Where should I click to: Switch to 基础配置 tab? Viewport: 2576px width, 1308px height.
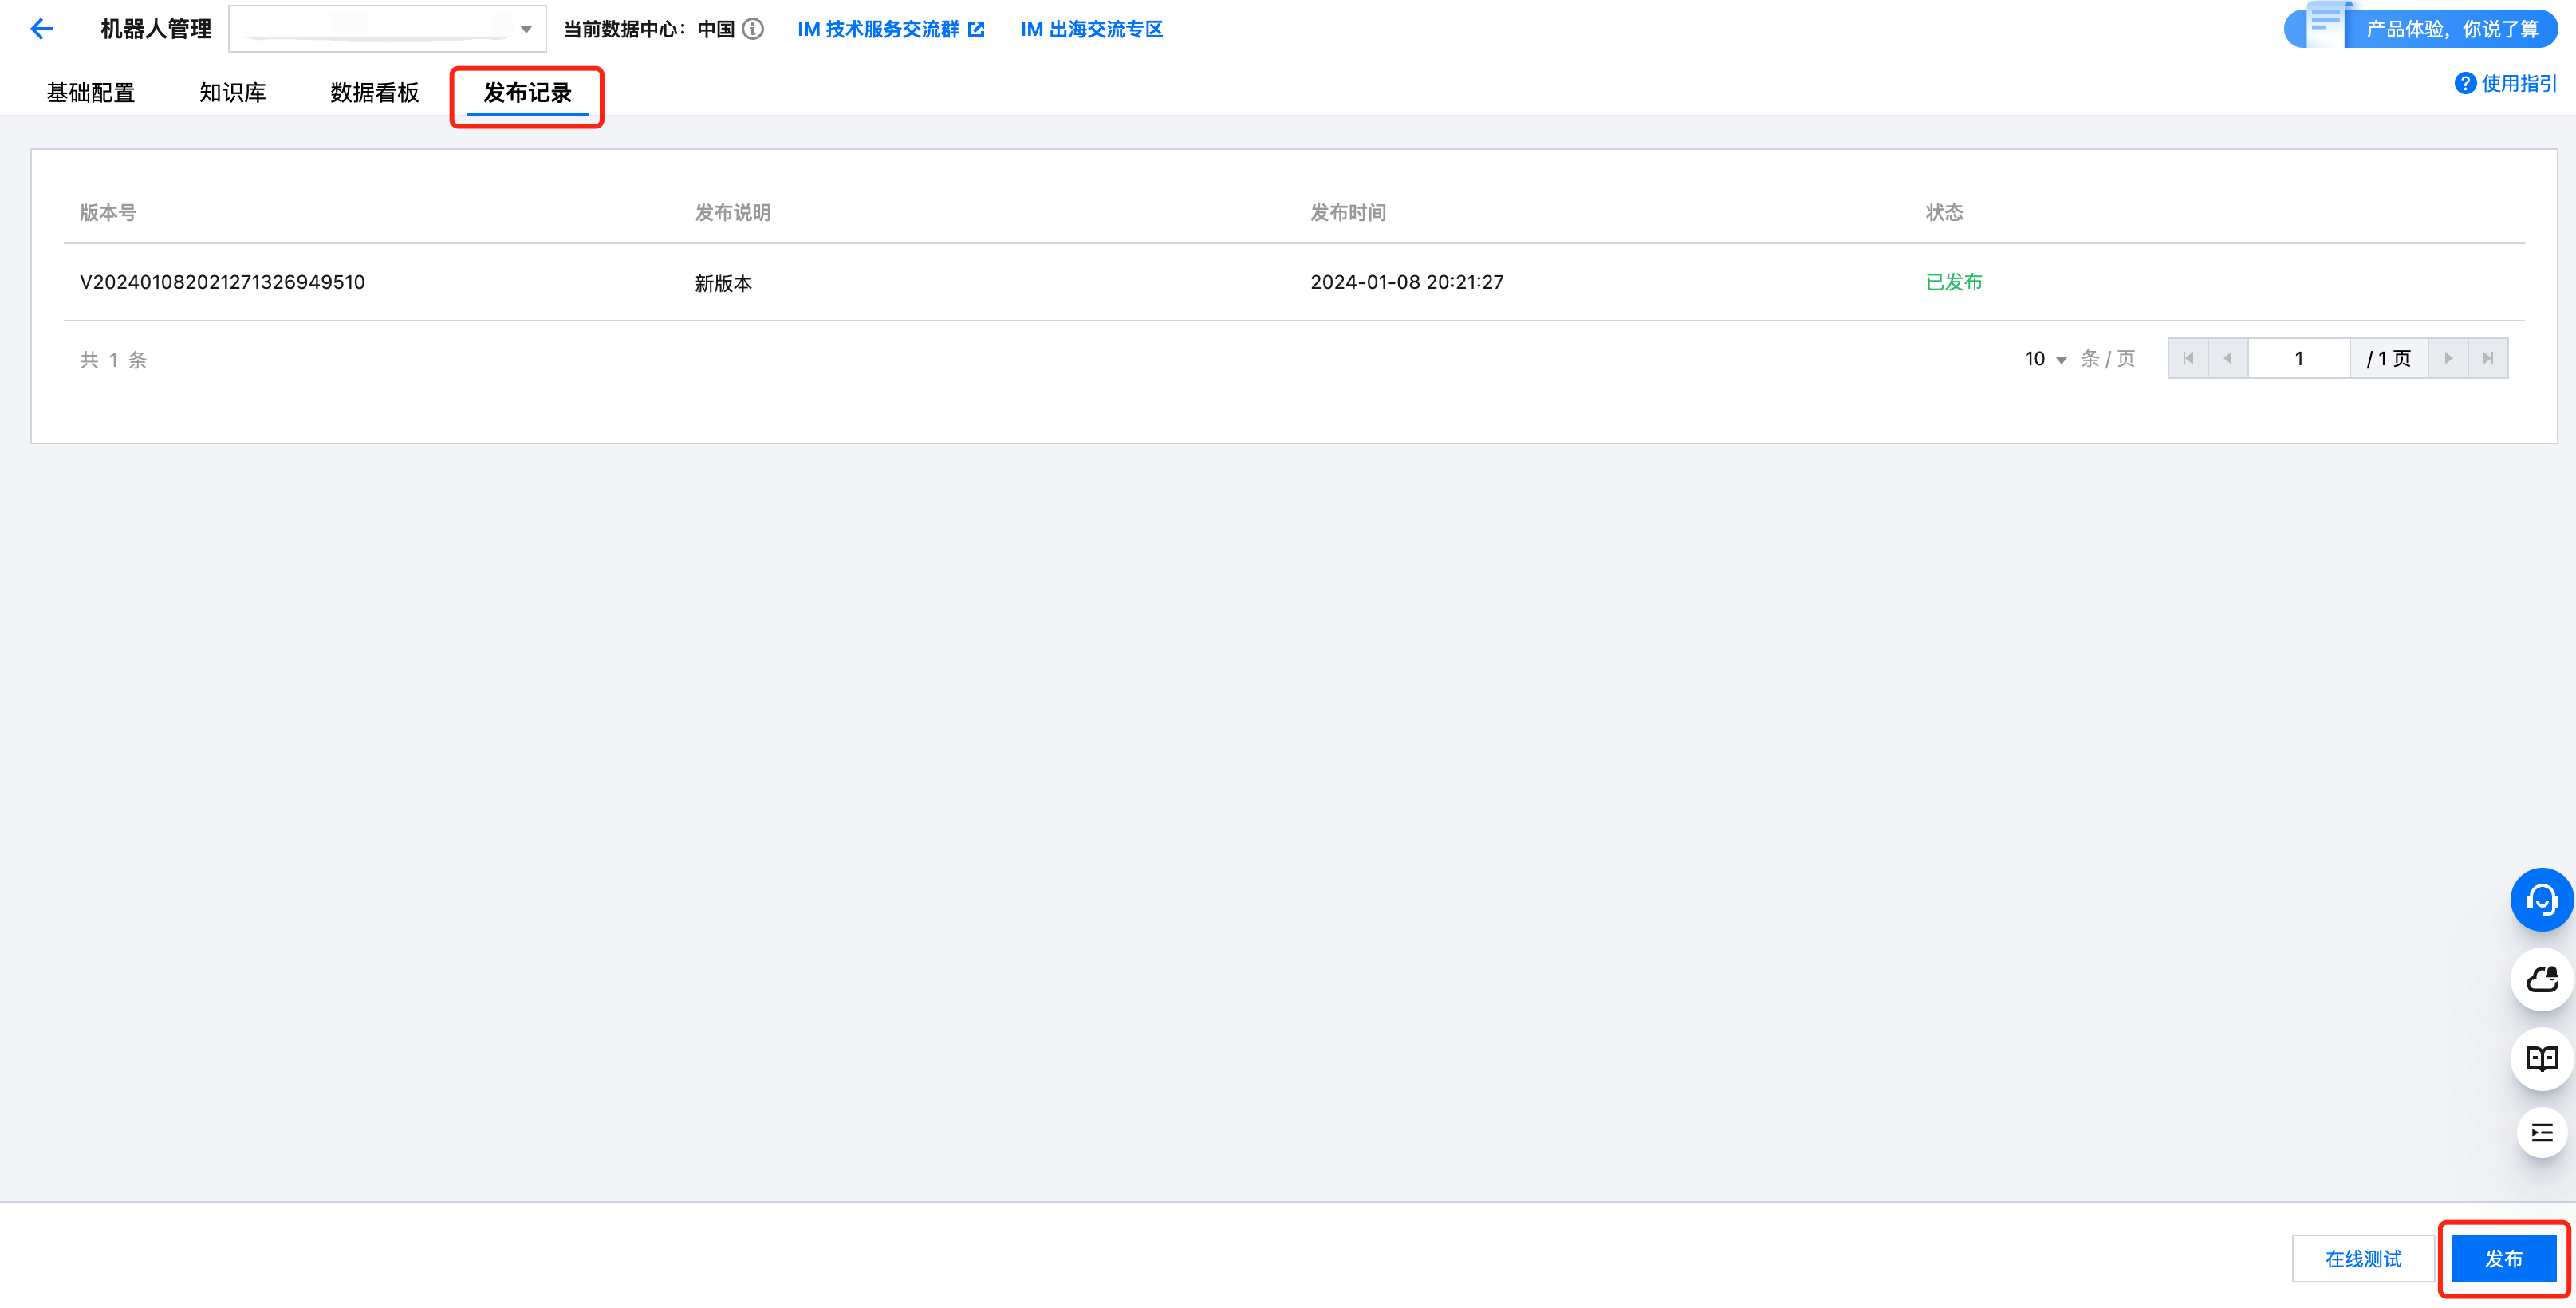tap(91, 93)
